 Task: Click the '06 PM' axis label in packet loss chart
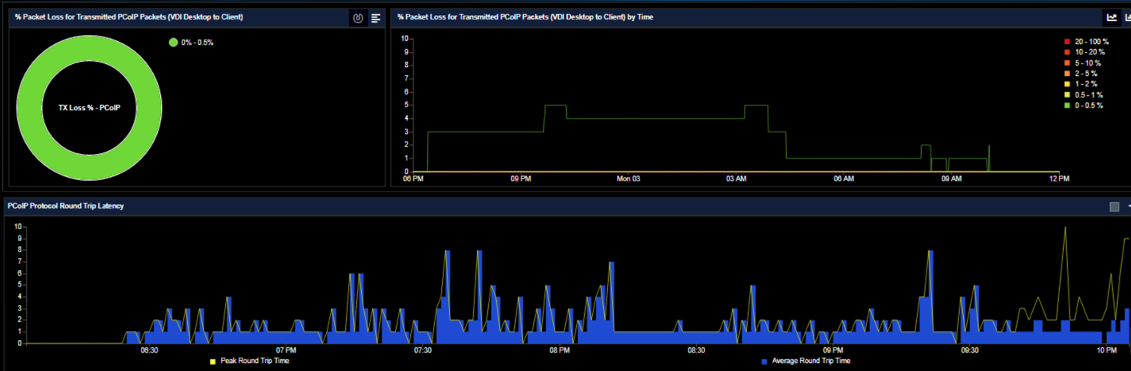[x=413, y=178]
